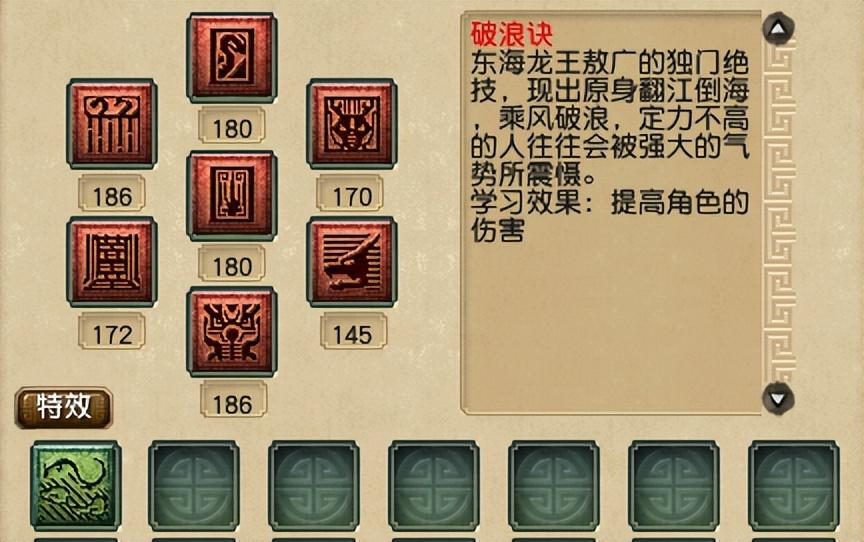Select the last empty jade slot in bottom row

(x=794, y=486)
